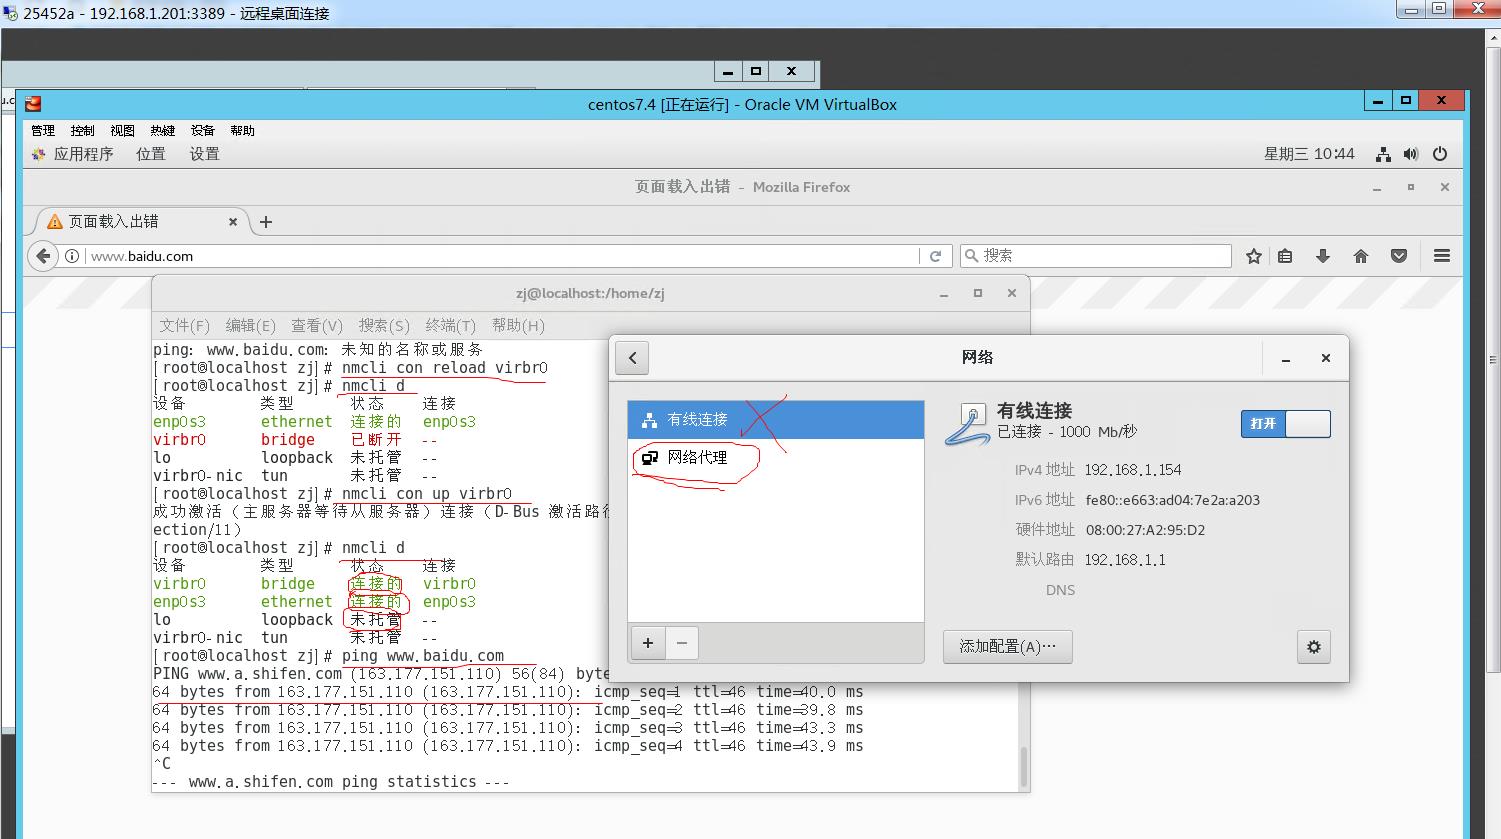Go to Firefox home page icon

1360,256
